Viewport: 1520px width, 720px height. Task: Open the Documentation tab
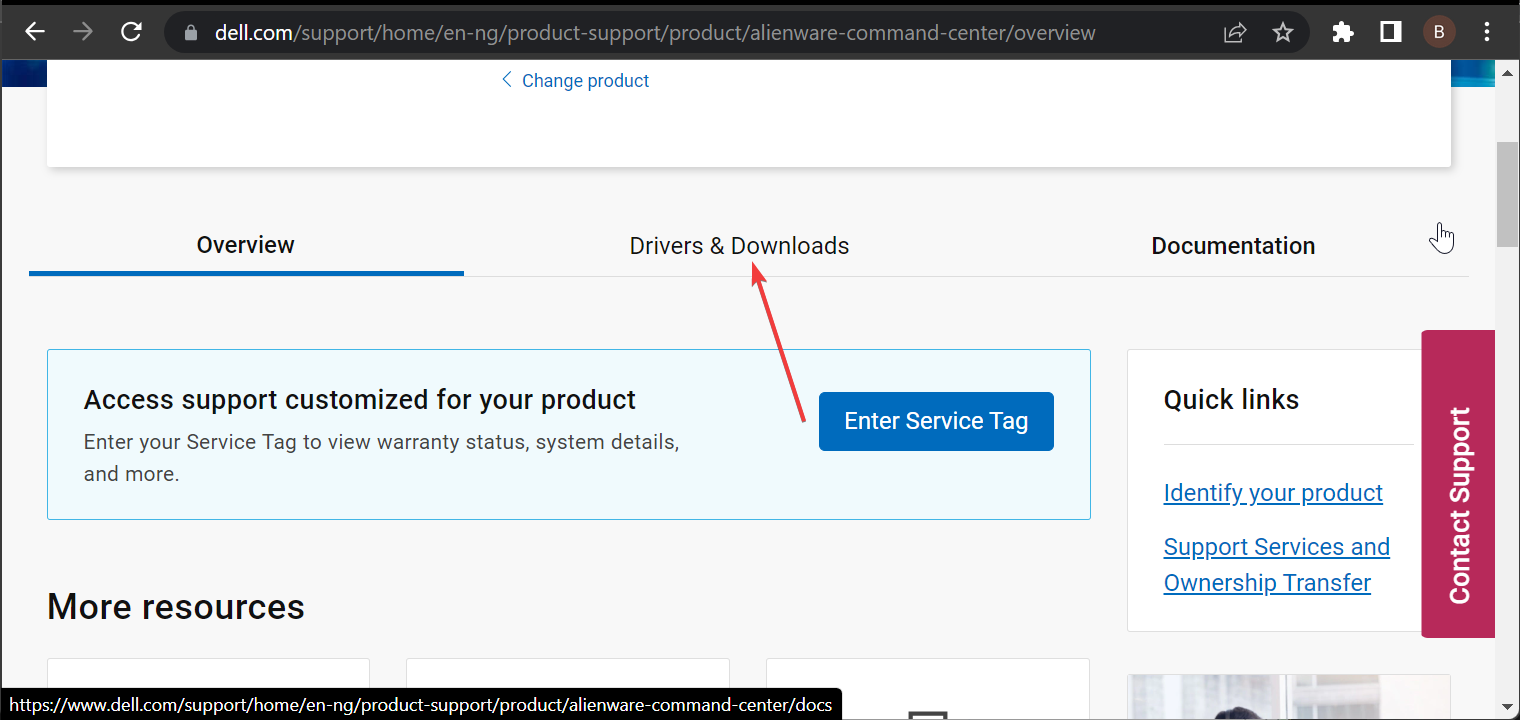point(1233,246)
